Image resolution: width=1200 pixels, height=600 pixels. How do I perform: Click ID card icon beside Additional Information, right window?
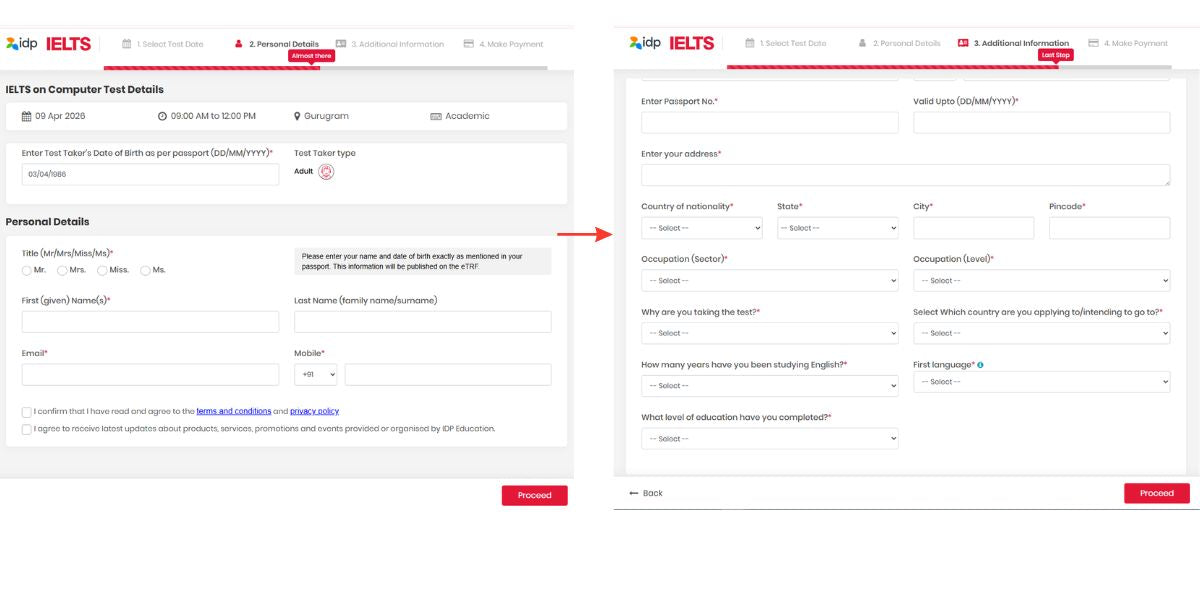pos(963,43)
